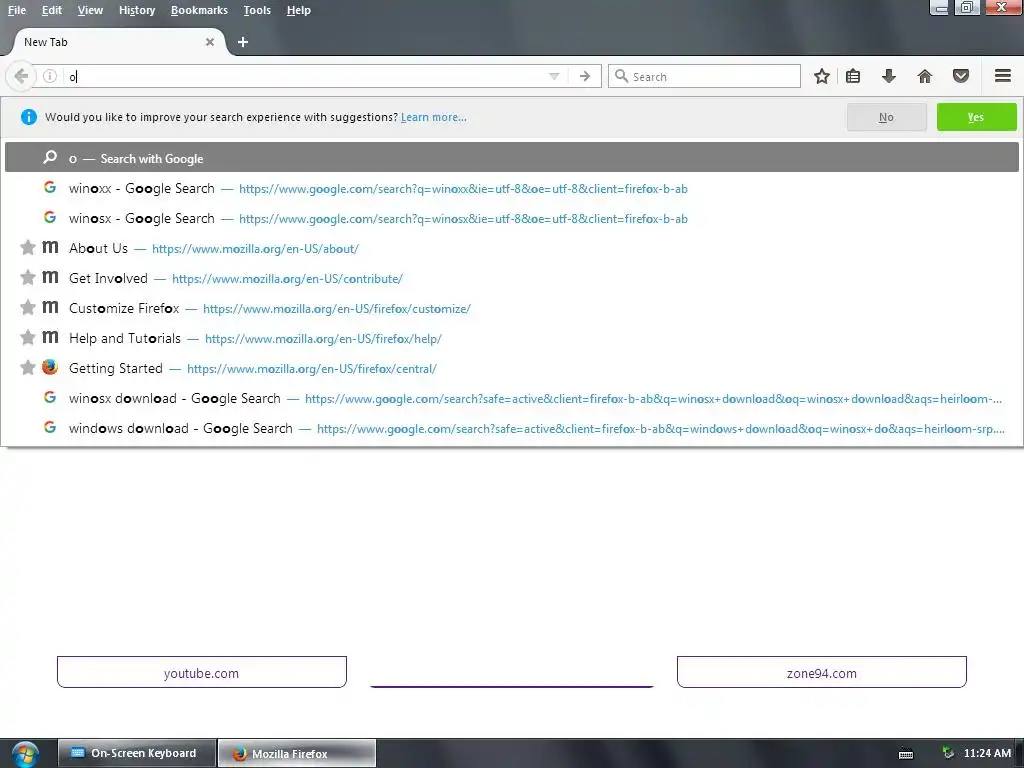
Task: Click Yes to enable search suggestions
Action: pyautogui.click(x=976, y=118)
